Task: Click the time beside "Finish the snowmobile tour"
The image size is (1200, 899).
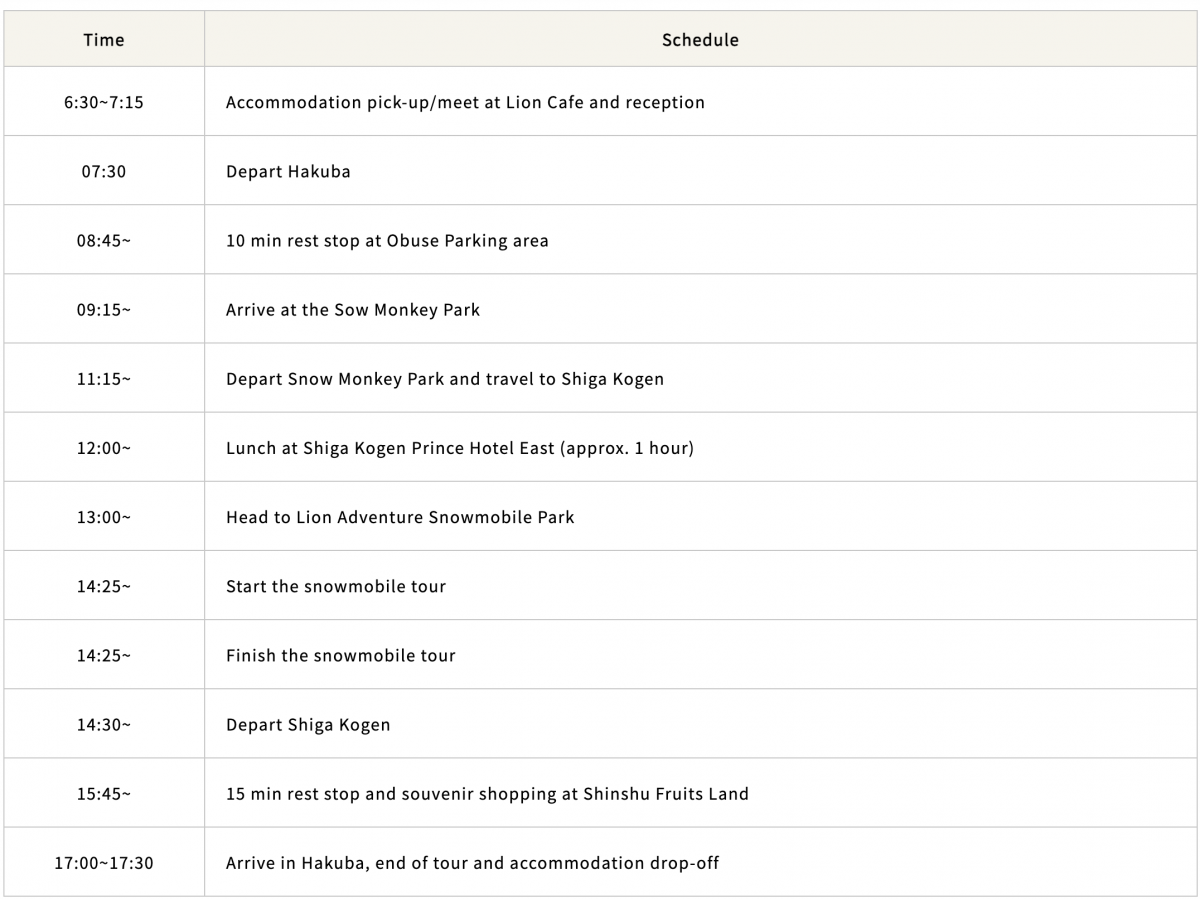Action: pos(104,655)
